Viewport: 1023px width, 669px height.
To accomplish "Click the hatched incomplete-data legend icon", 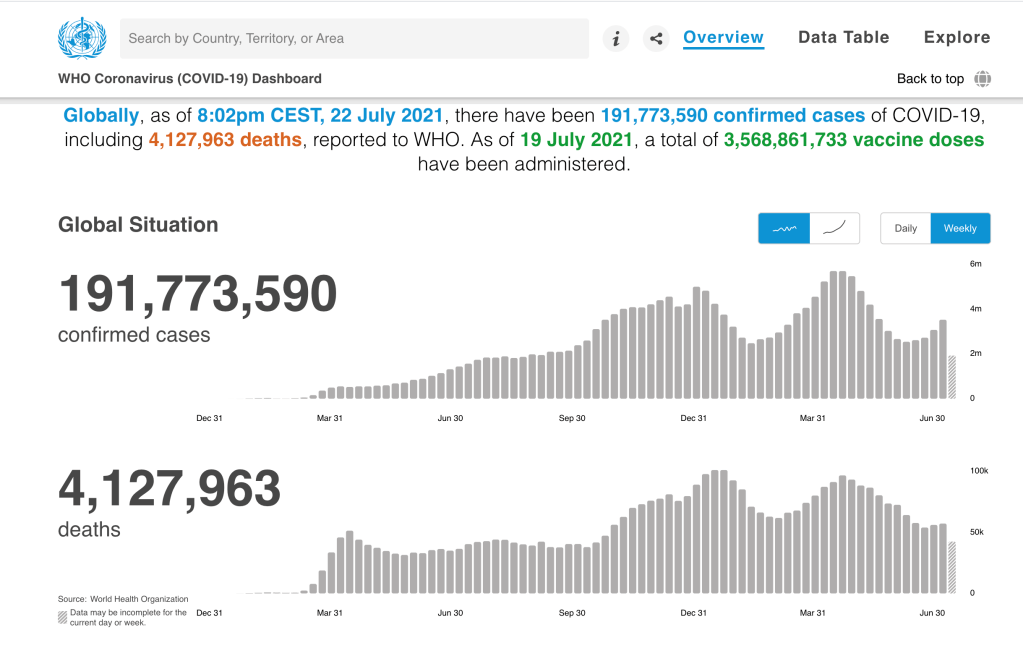I will tap(63, 617).
